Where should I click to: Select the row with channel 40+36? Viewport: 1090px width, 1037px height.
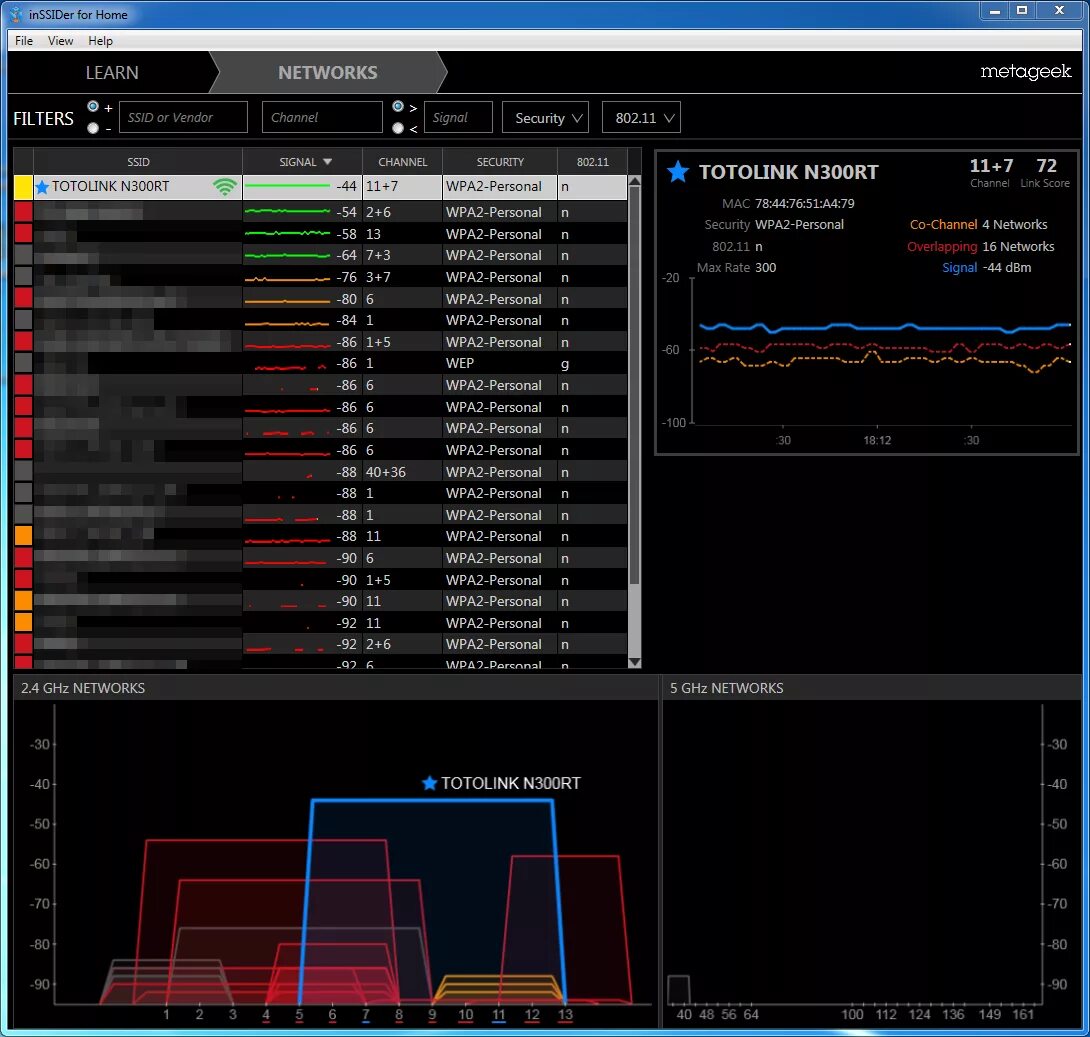point(320,472)
